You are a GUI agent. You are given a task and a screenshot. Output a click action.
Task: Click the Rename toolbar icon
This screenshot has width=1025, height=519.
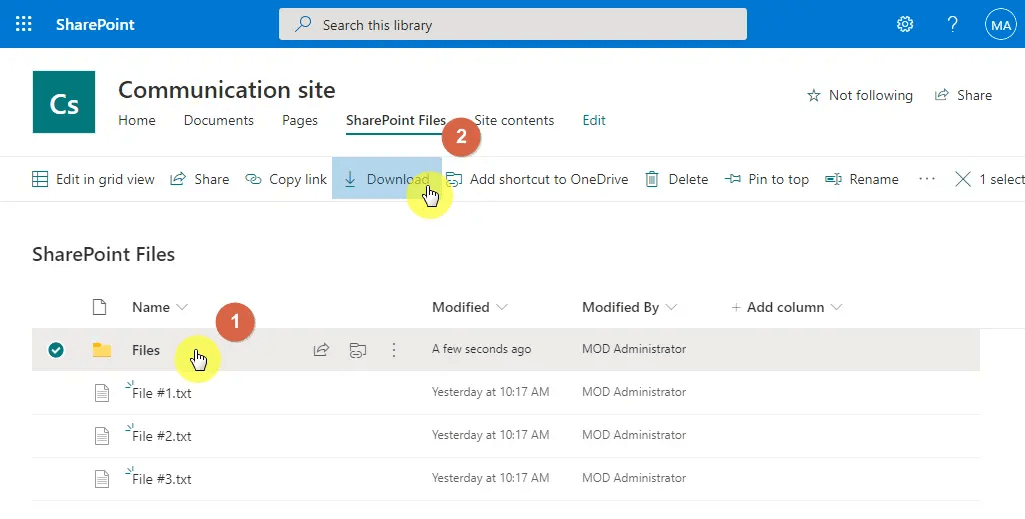(833, 180)
